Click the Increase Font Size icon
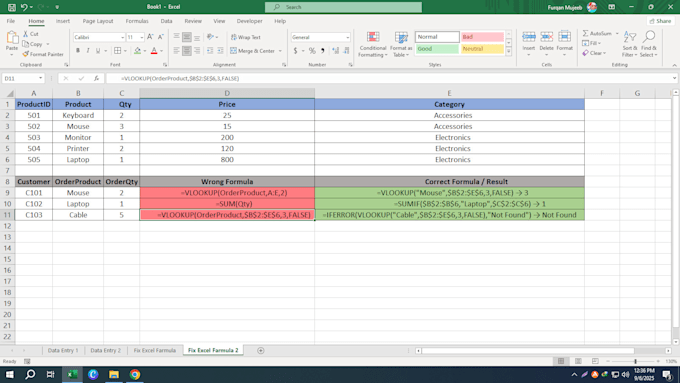The width and height of the screenshot is (680, 383). [x=150, y=37]
